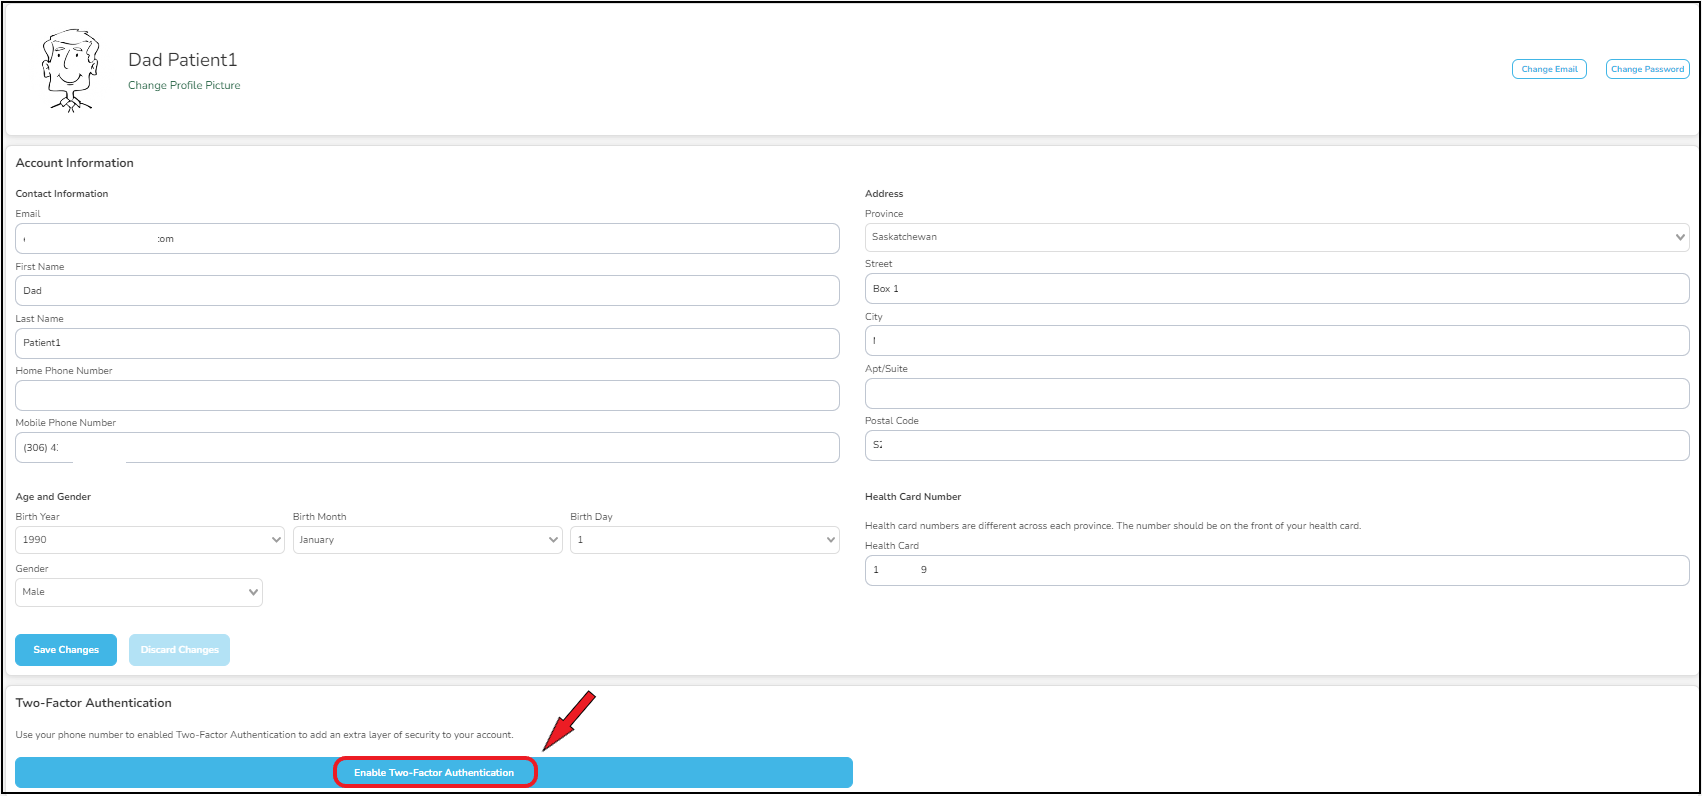The width and height of the screenshot is (1702, 796).
Task: Expand the Birth Day dropdown
Action: pos(704,540)
